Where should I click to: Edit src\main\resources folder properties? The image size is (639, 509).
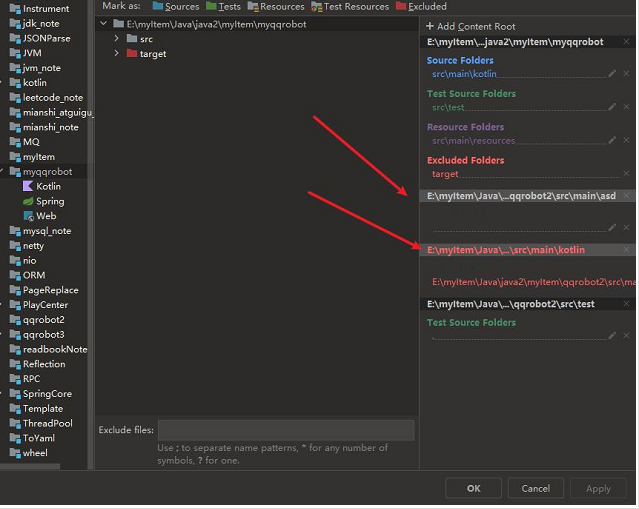(612, 140)
